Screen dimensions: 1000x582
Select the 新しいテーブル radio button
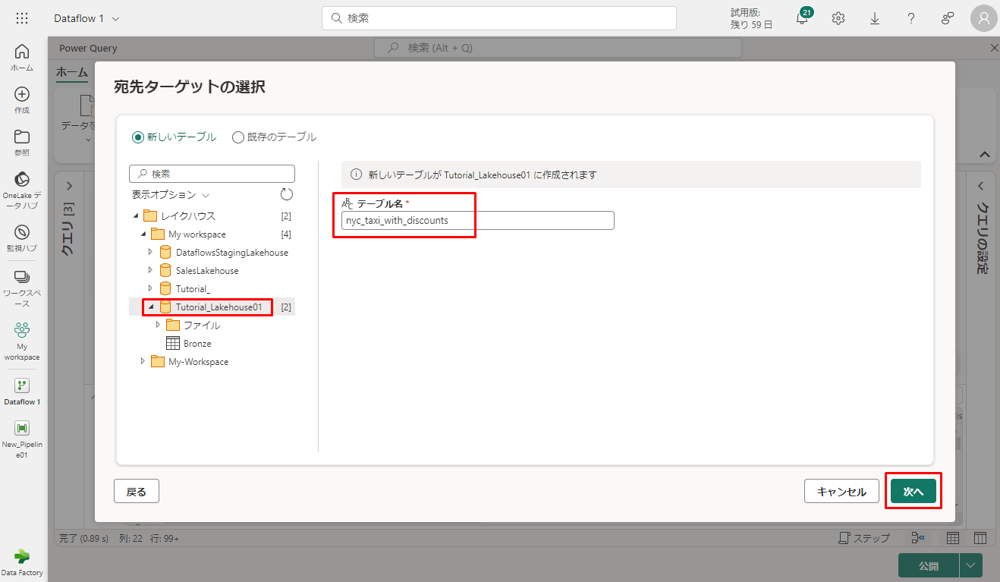pos(138,137)
